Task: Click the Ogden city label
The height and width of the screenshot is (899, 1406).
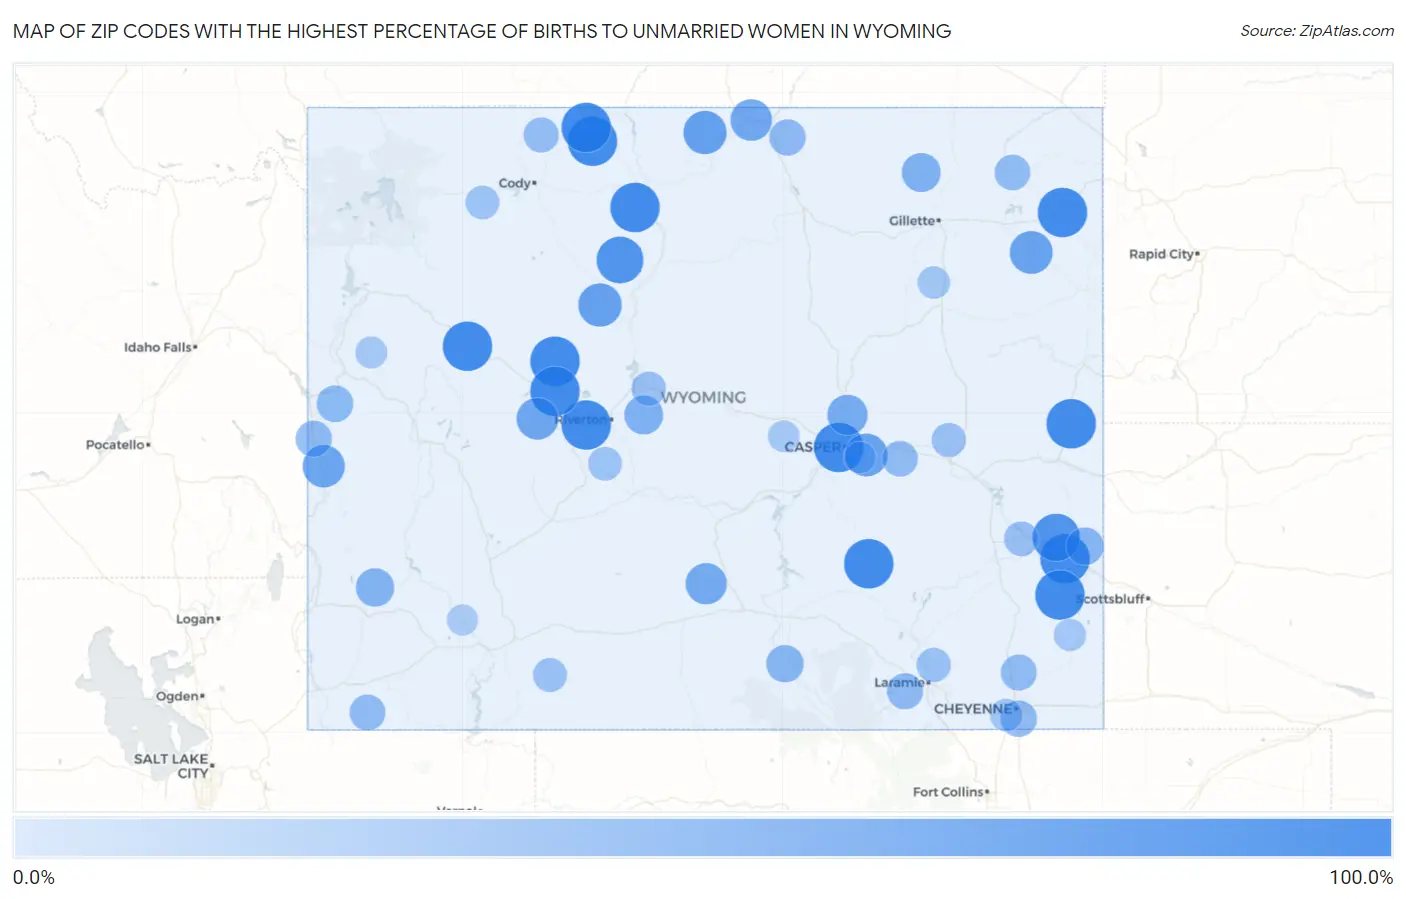Action: pyautogui.click(x=180, y=696)
